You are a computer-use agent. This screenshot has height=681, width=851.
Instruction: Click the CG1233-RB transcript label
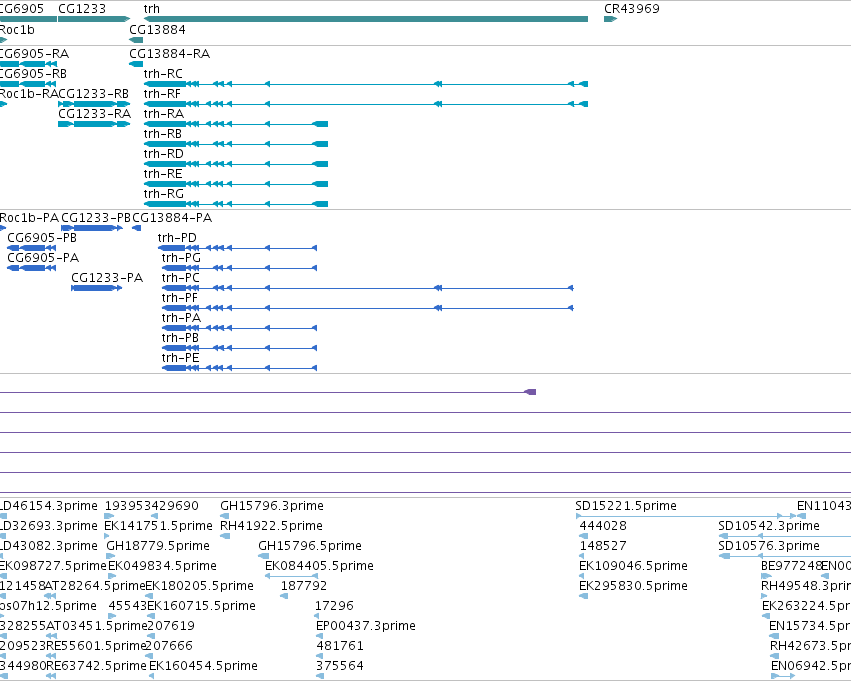coord(93,93)
